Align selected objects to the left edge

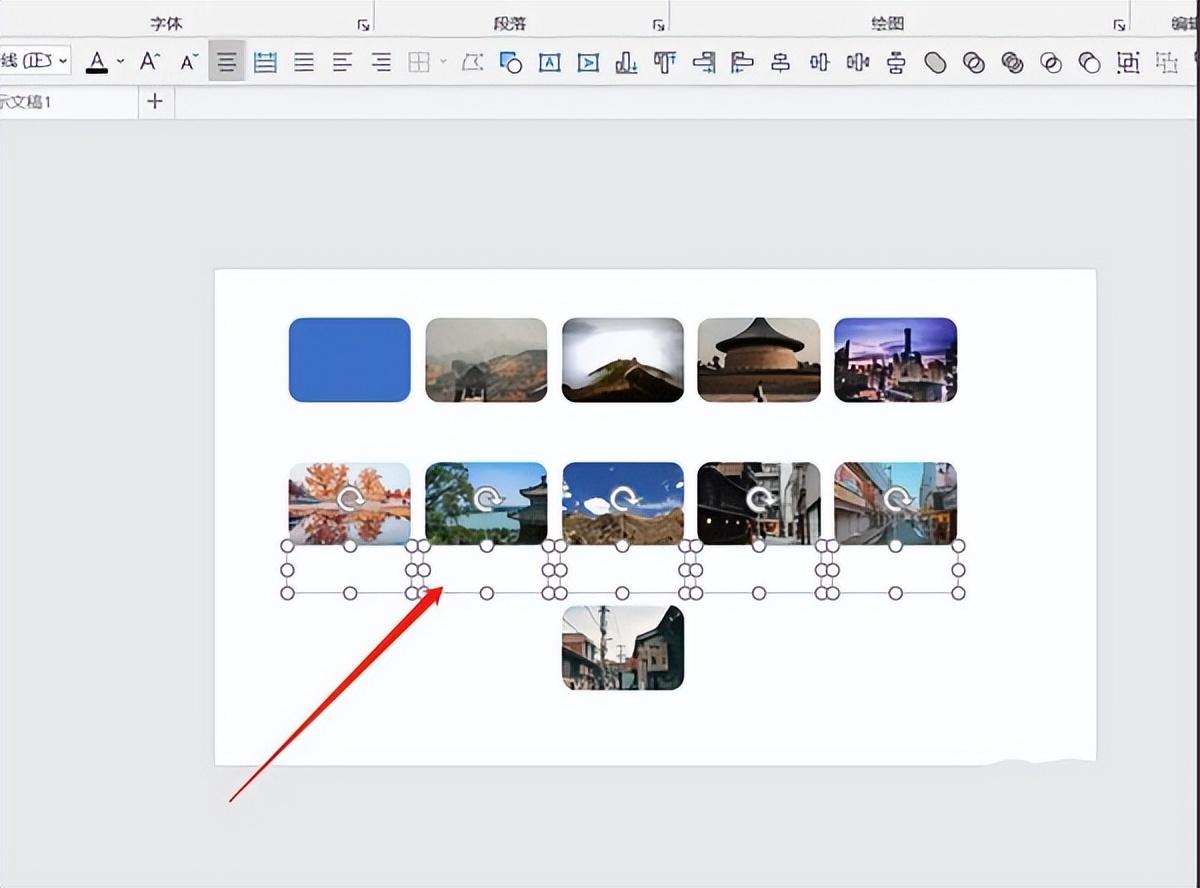point(742,63)
